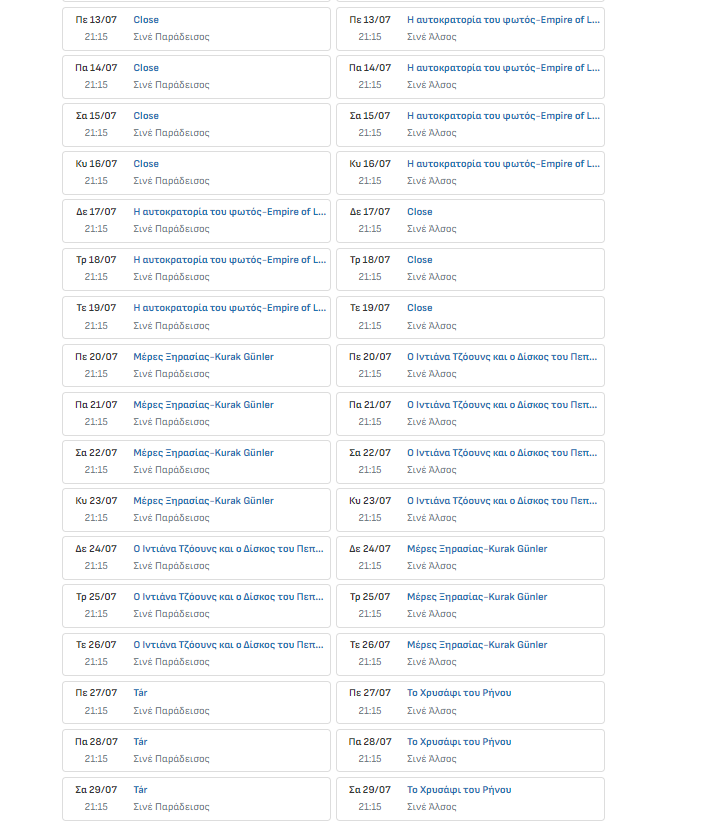
Task: Open Πε 20/07 Indiana Jones film at Σινέ Άλσος
Action: point(503,357)
